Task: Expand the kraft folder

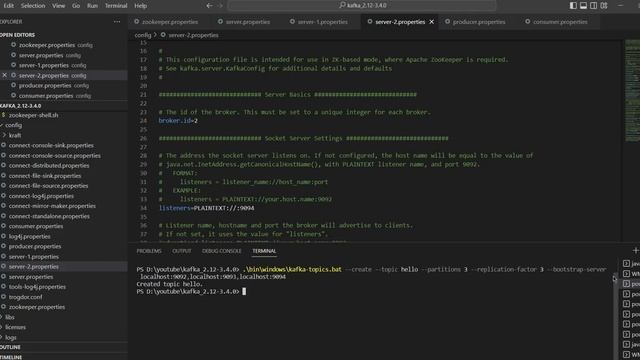Action: click(x=15, y=135)
